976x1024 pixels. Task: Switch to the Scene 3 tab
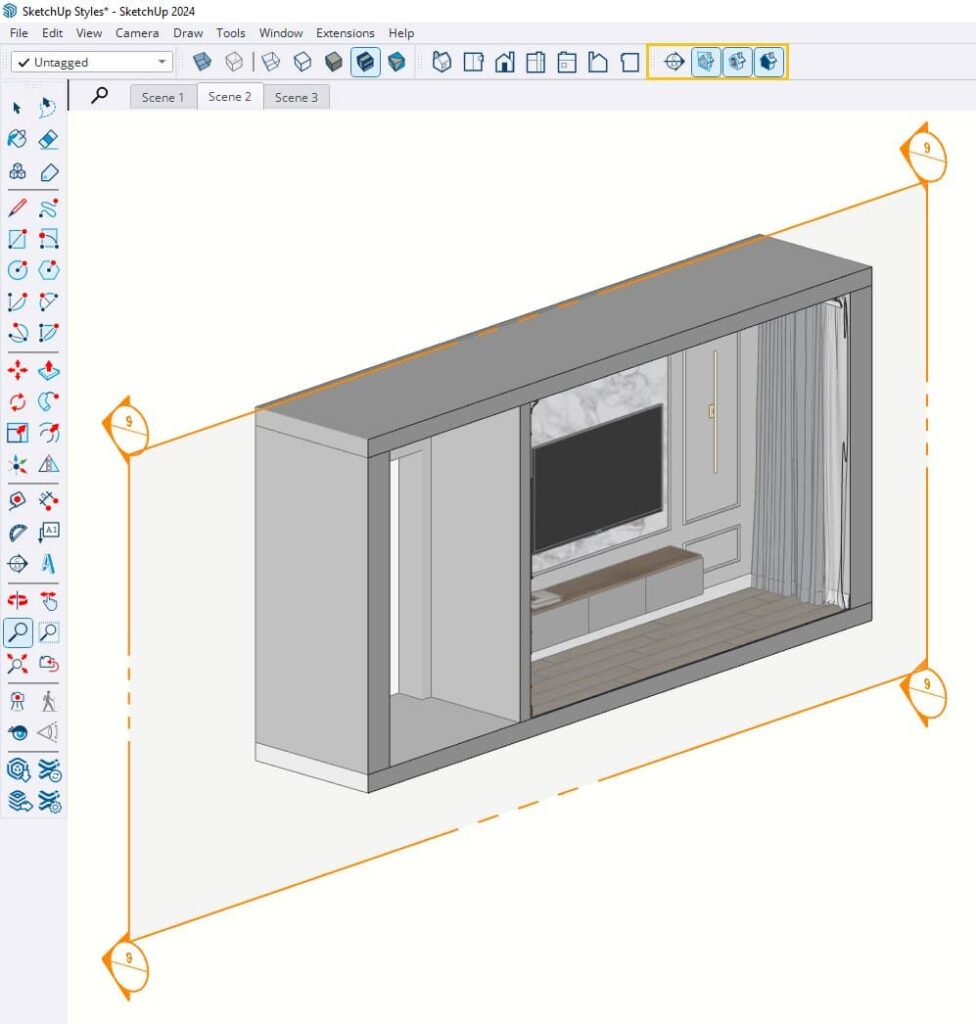296,97
